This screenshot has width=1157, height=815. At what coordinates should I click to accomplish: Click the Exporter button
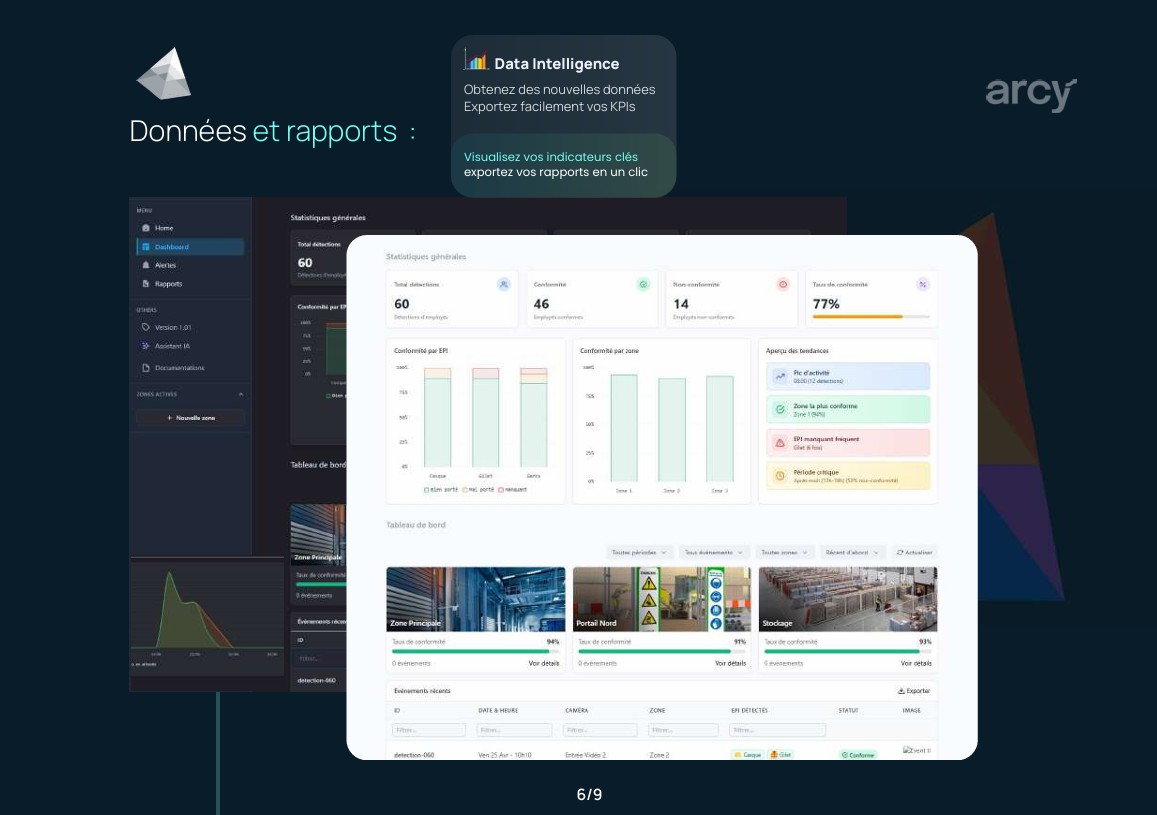pos(914,691)
